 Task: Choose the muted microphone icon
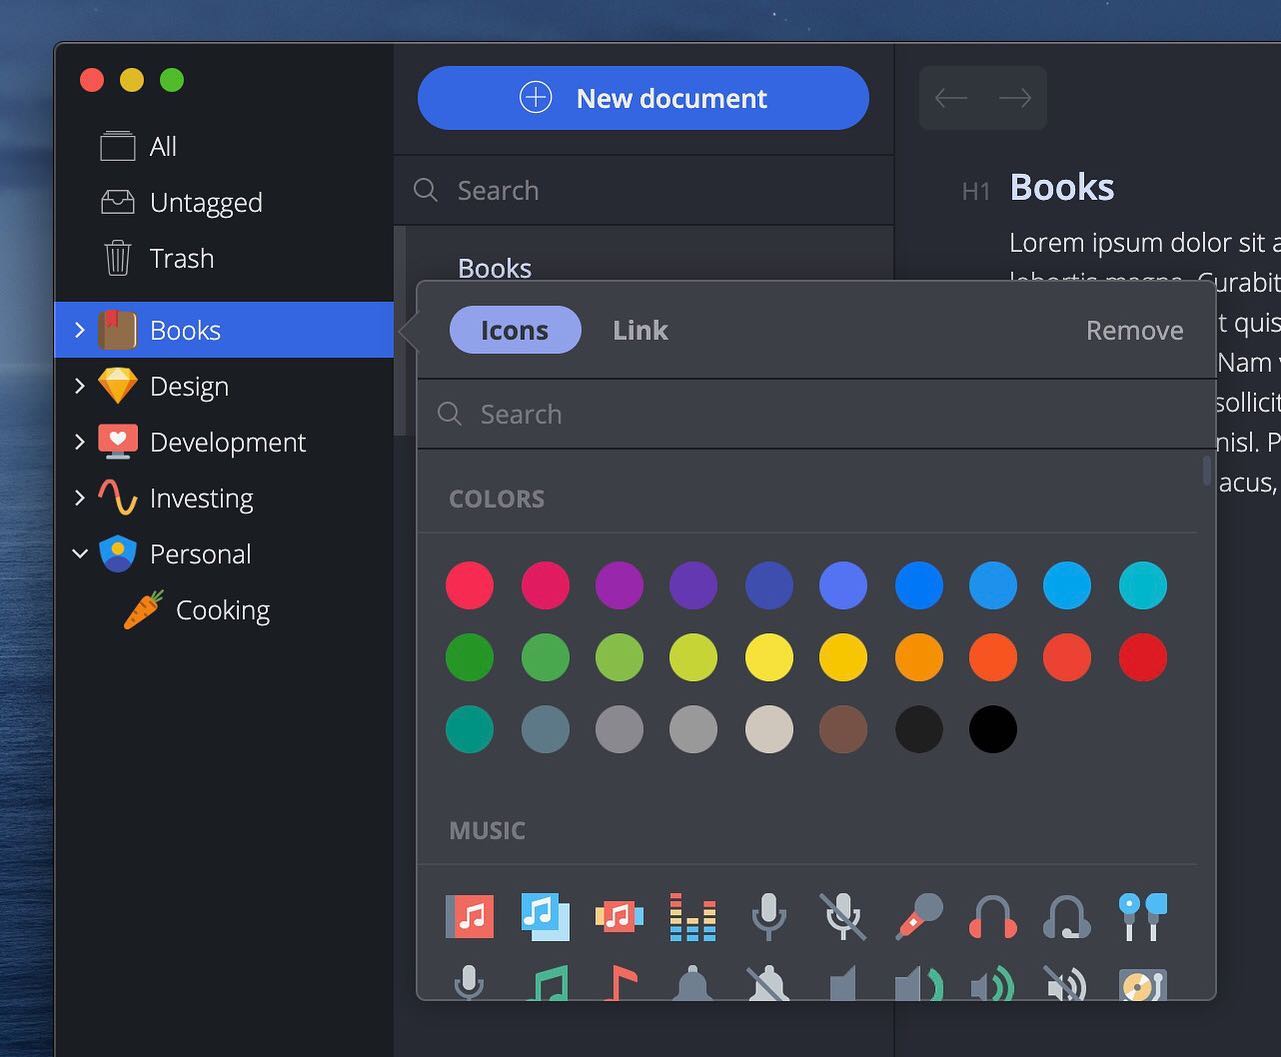pyautogui.click(x=843, y=916)
